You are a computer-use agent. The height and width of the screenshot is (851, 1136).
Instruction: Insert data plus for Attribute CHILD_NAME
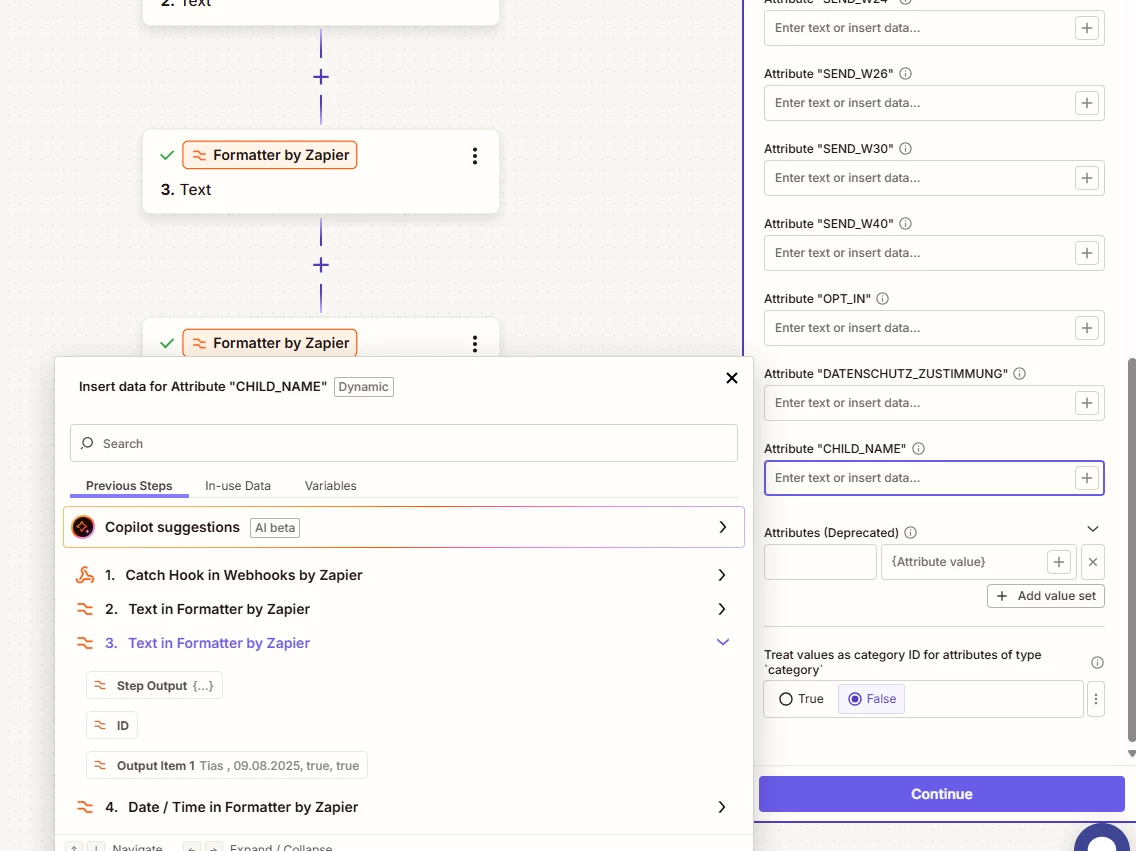1087,478
